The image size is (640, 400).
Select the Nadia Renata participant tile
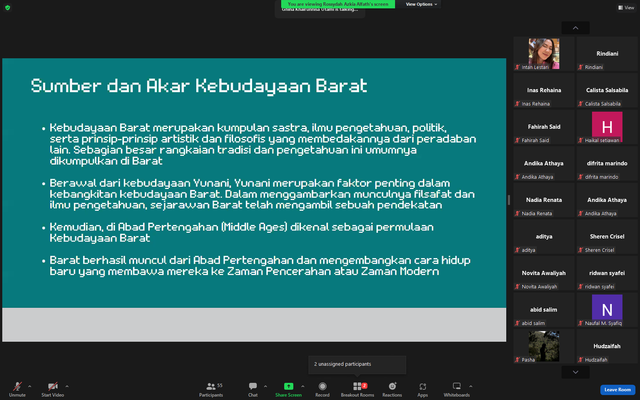click(544, 200)
